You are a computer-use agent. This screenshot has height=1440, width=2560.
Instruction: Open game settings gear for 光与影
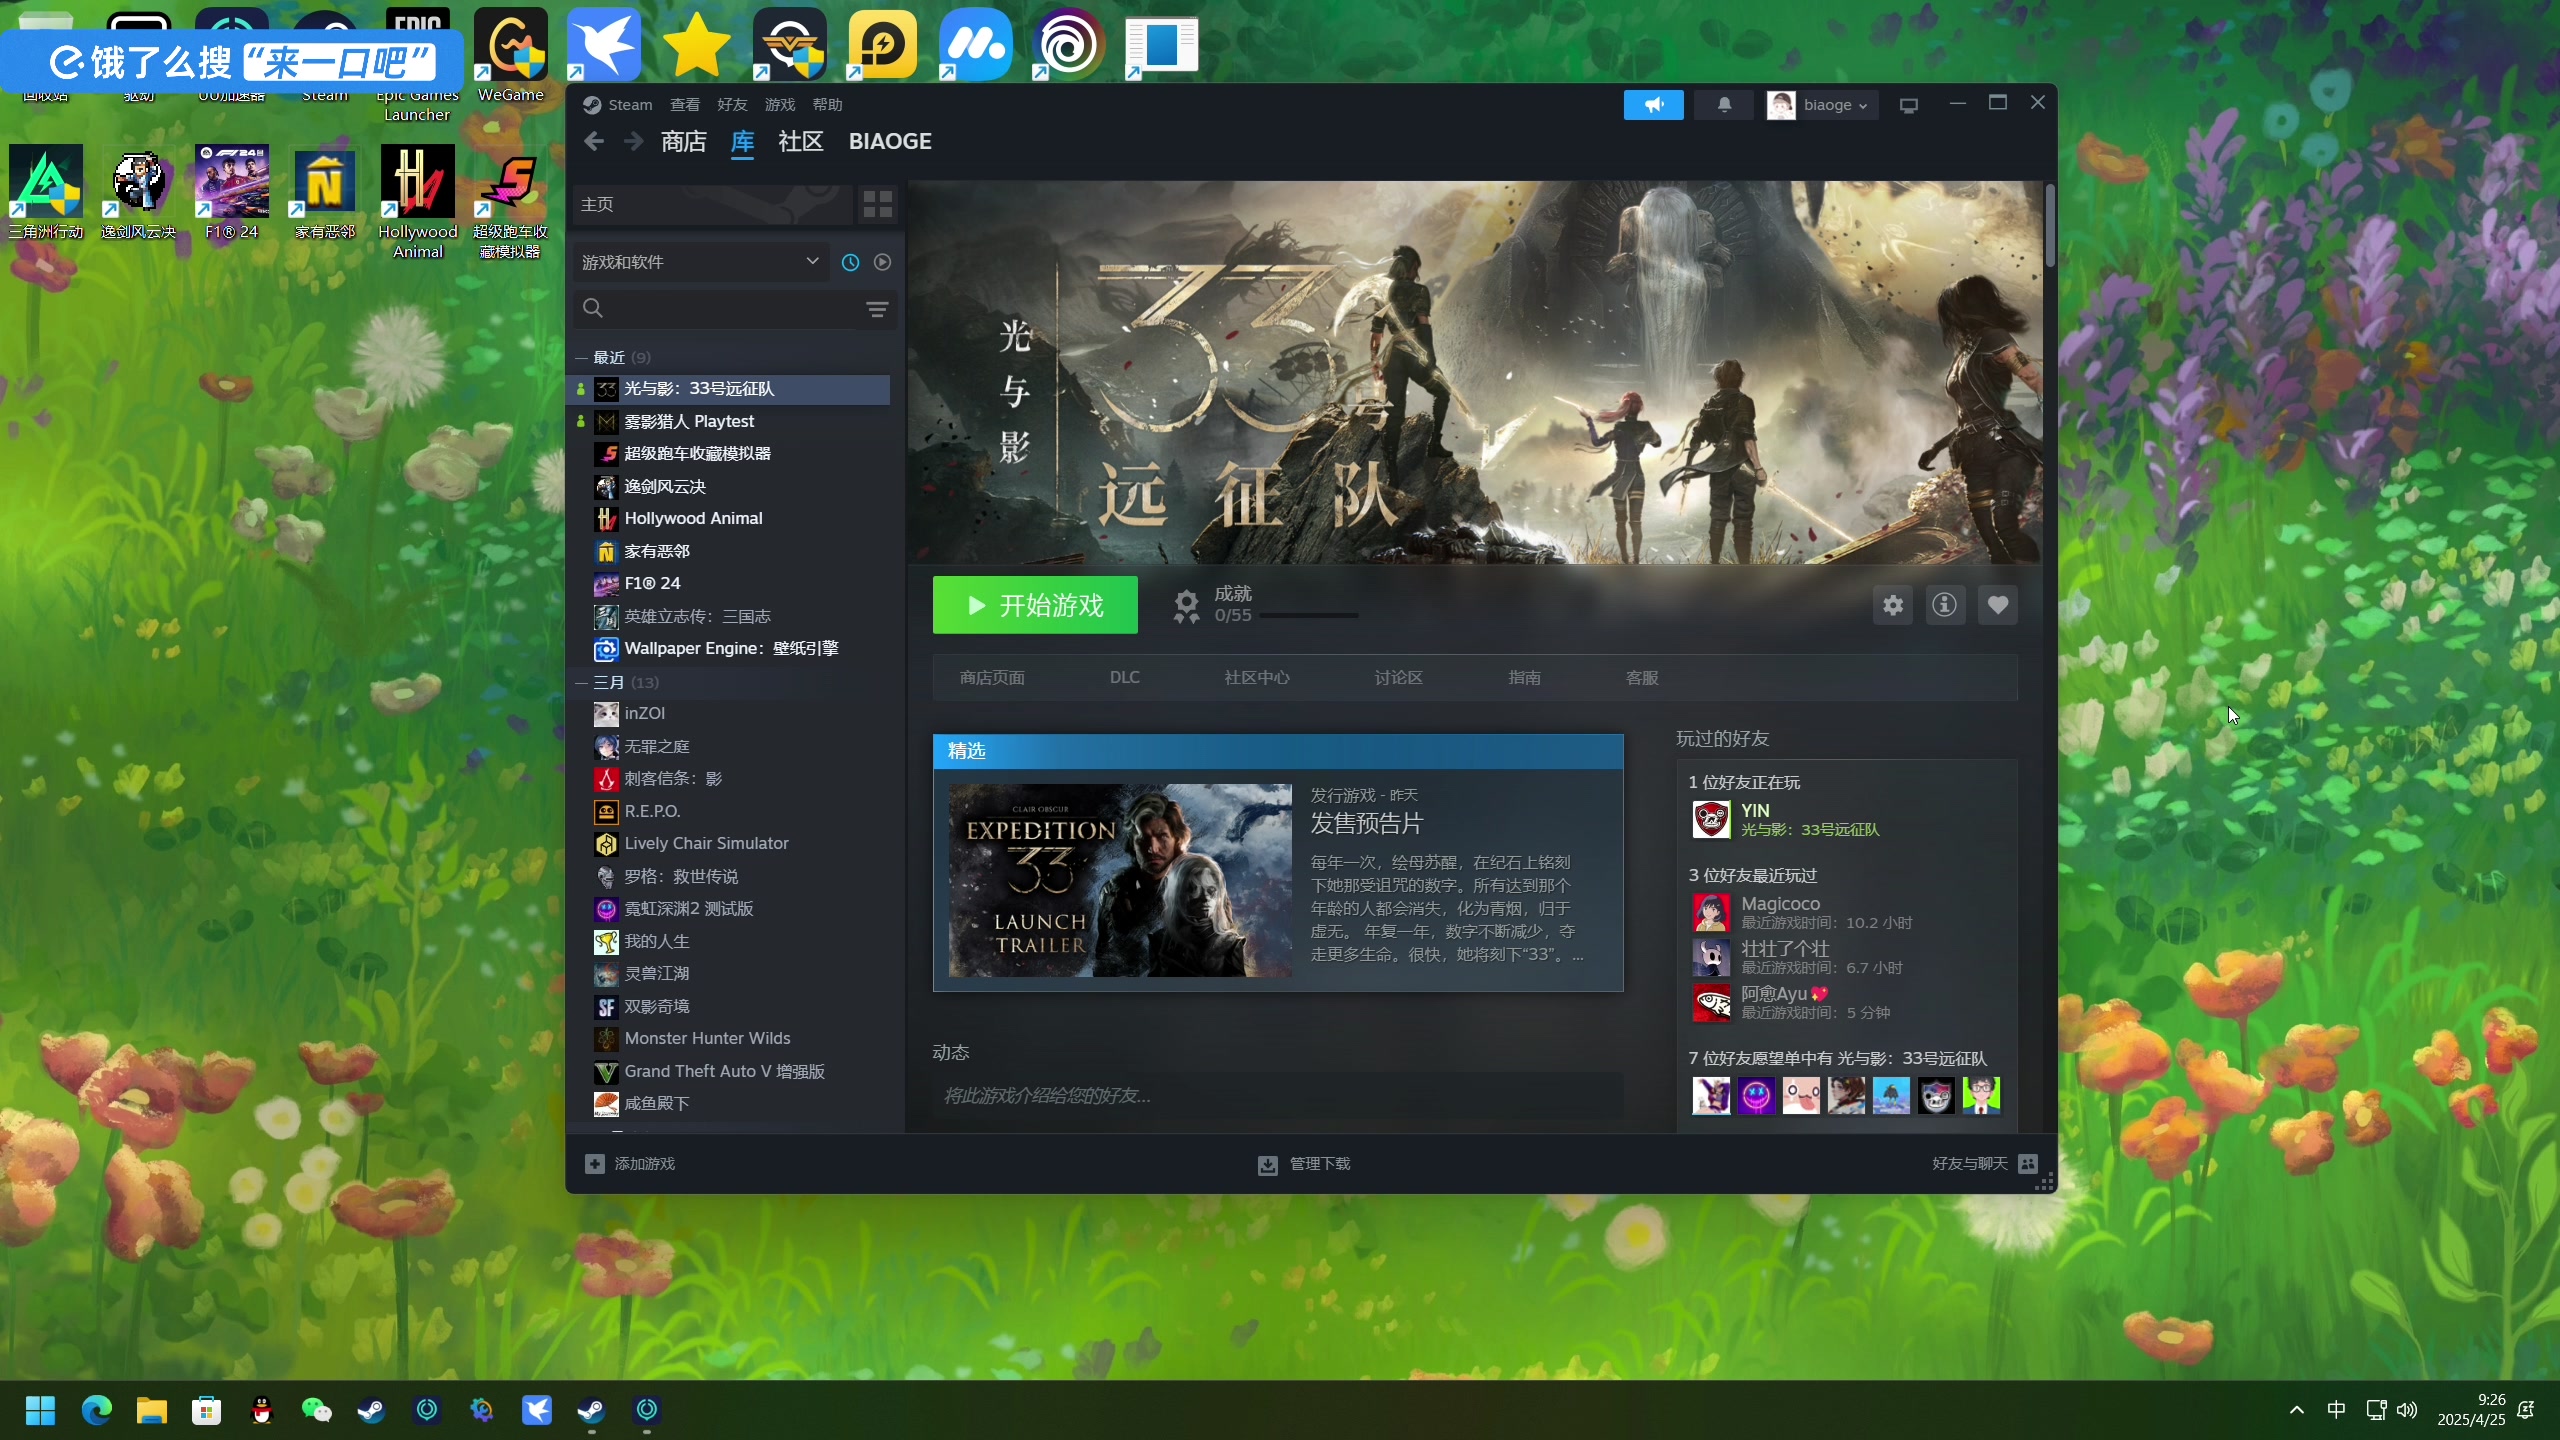[1893, 605]
